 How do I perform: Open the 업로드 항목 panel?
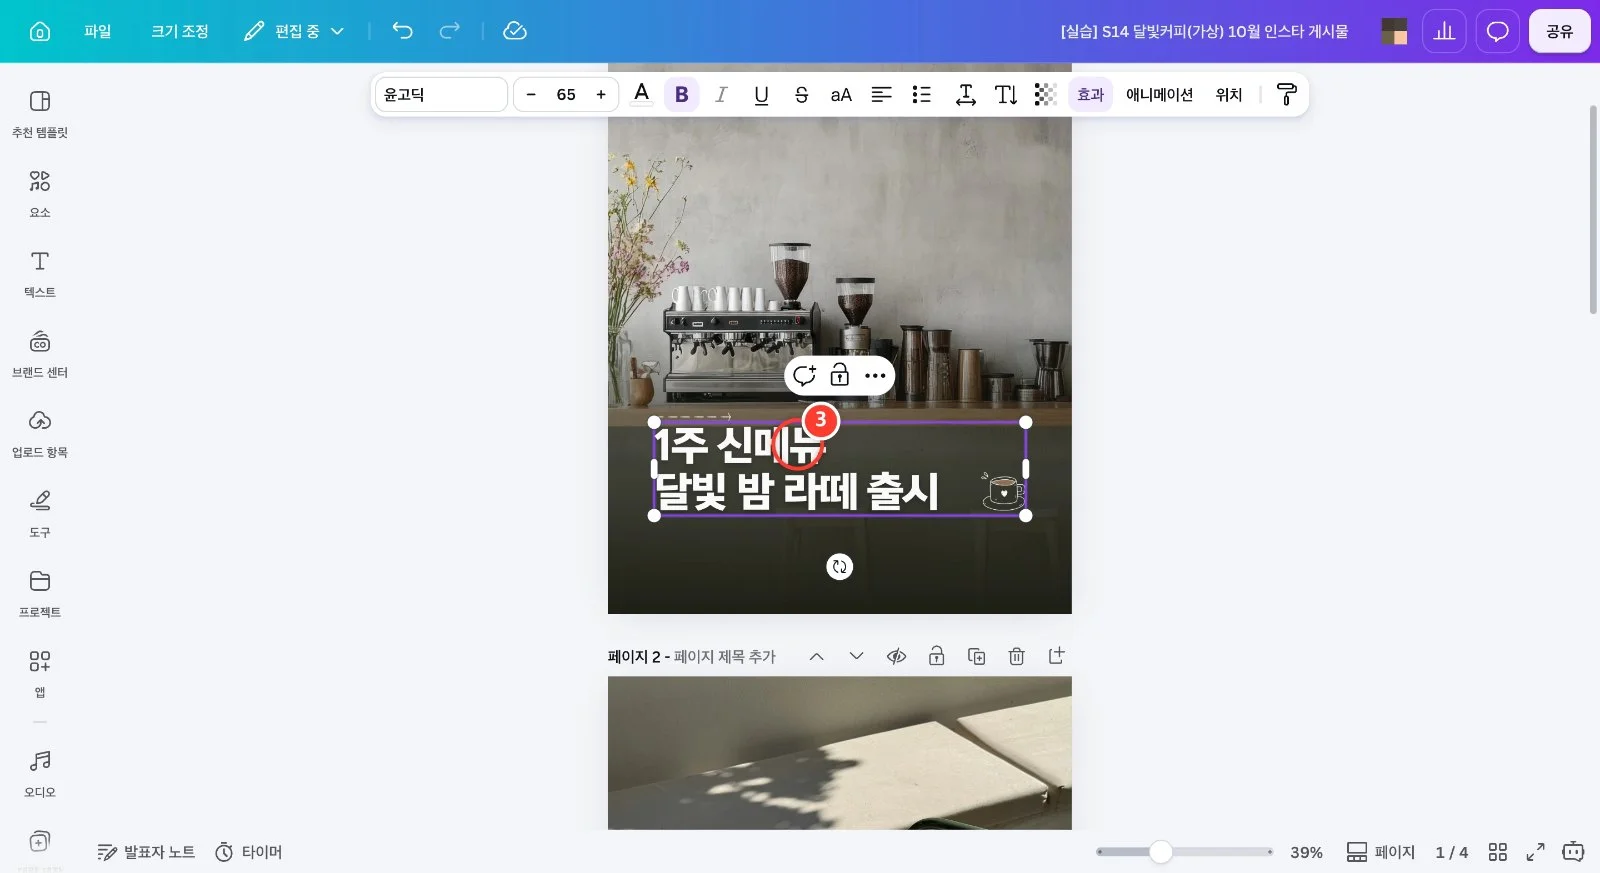click(x=40, y=433)
